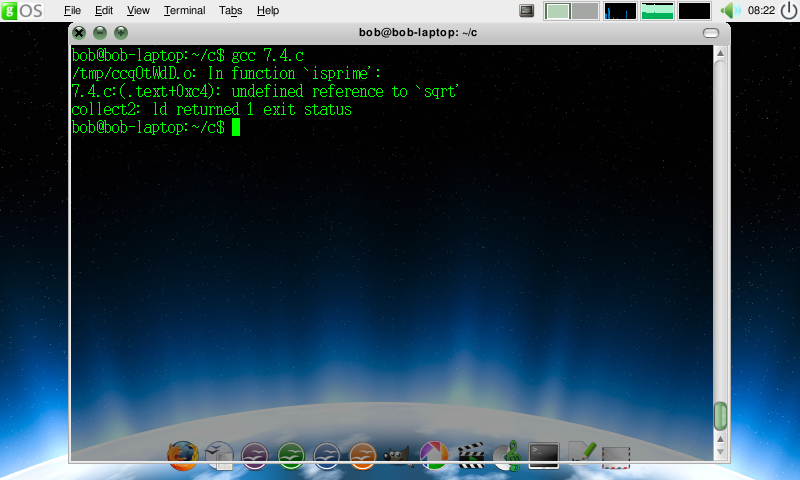This screenshot has width=800, height=480.
Task: Click the terminal scrollbar thumb
Action: coord(720,416)
